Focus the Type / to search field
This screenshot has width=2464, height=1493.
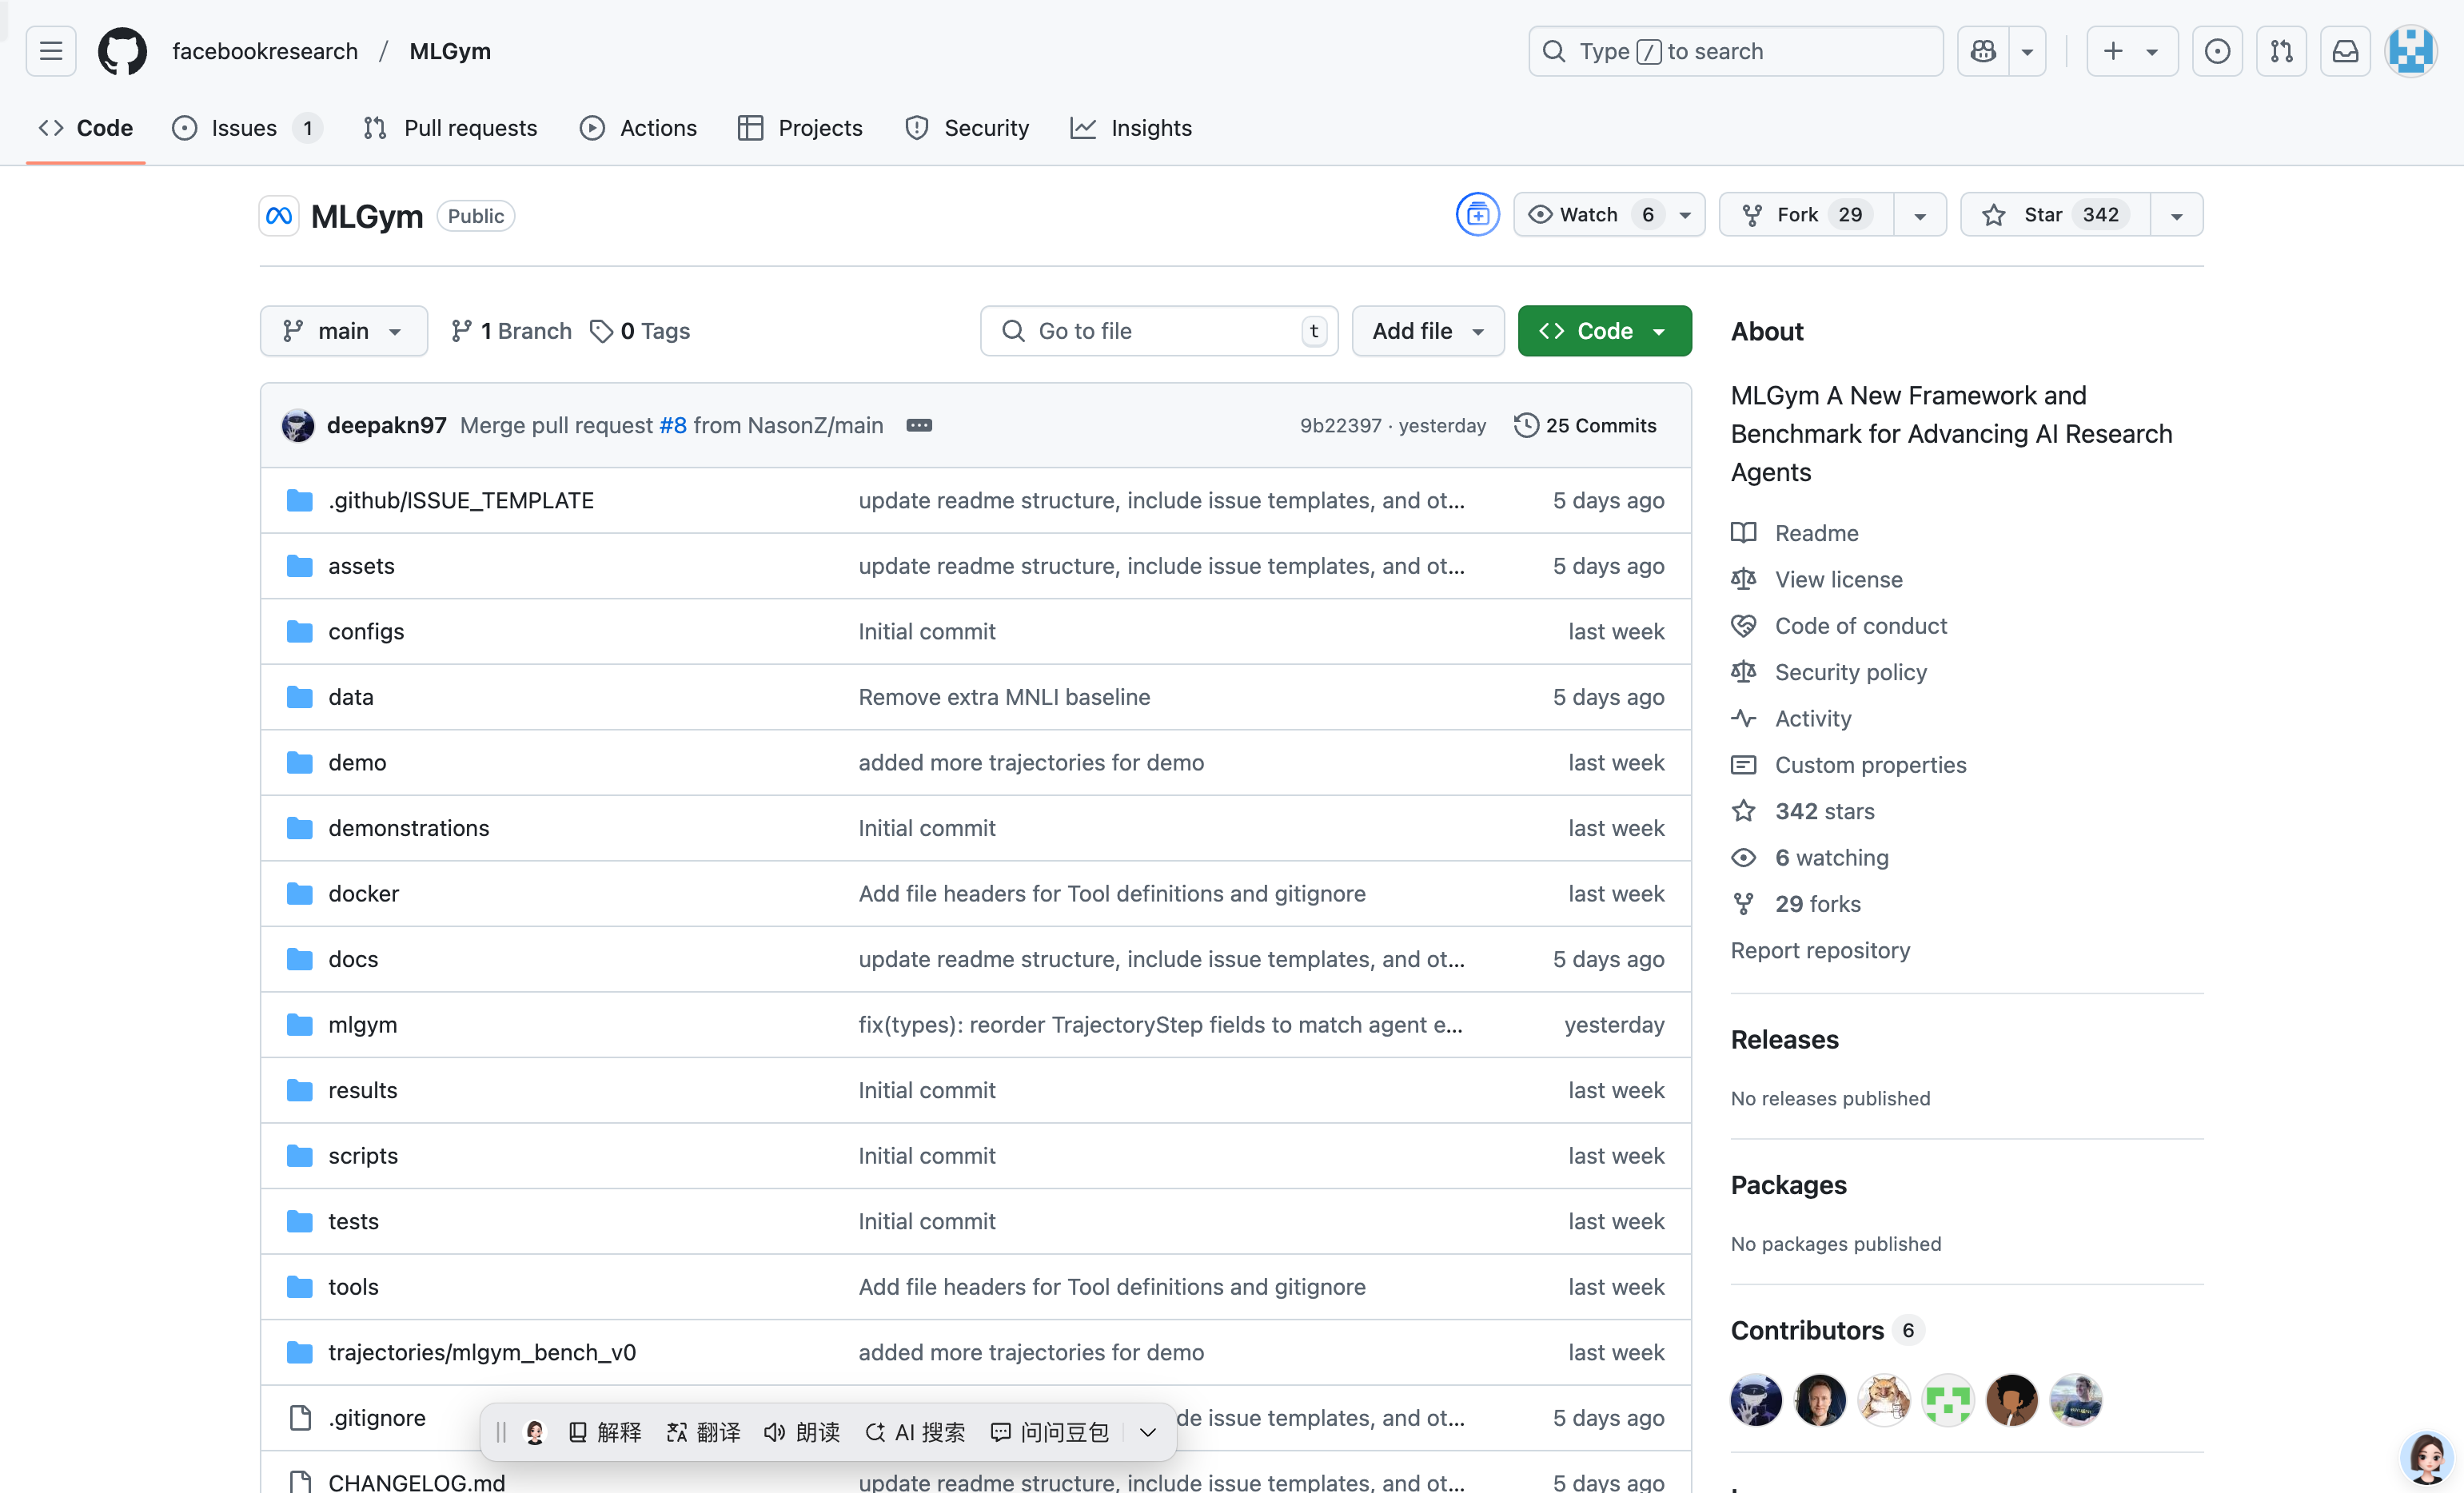coord(1735,51)
